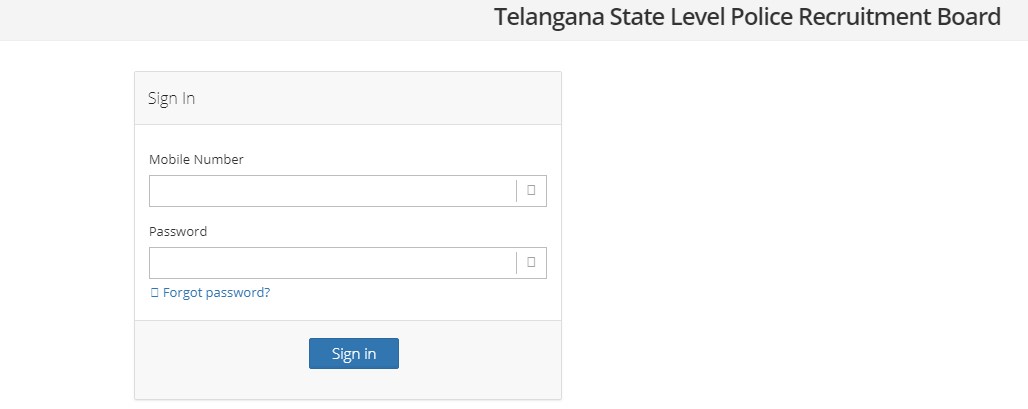The image size is (1028, 409).
Task: Click the gray header bar left of title
Action: [243, 20]
